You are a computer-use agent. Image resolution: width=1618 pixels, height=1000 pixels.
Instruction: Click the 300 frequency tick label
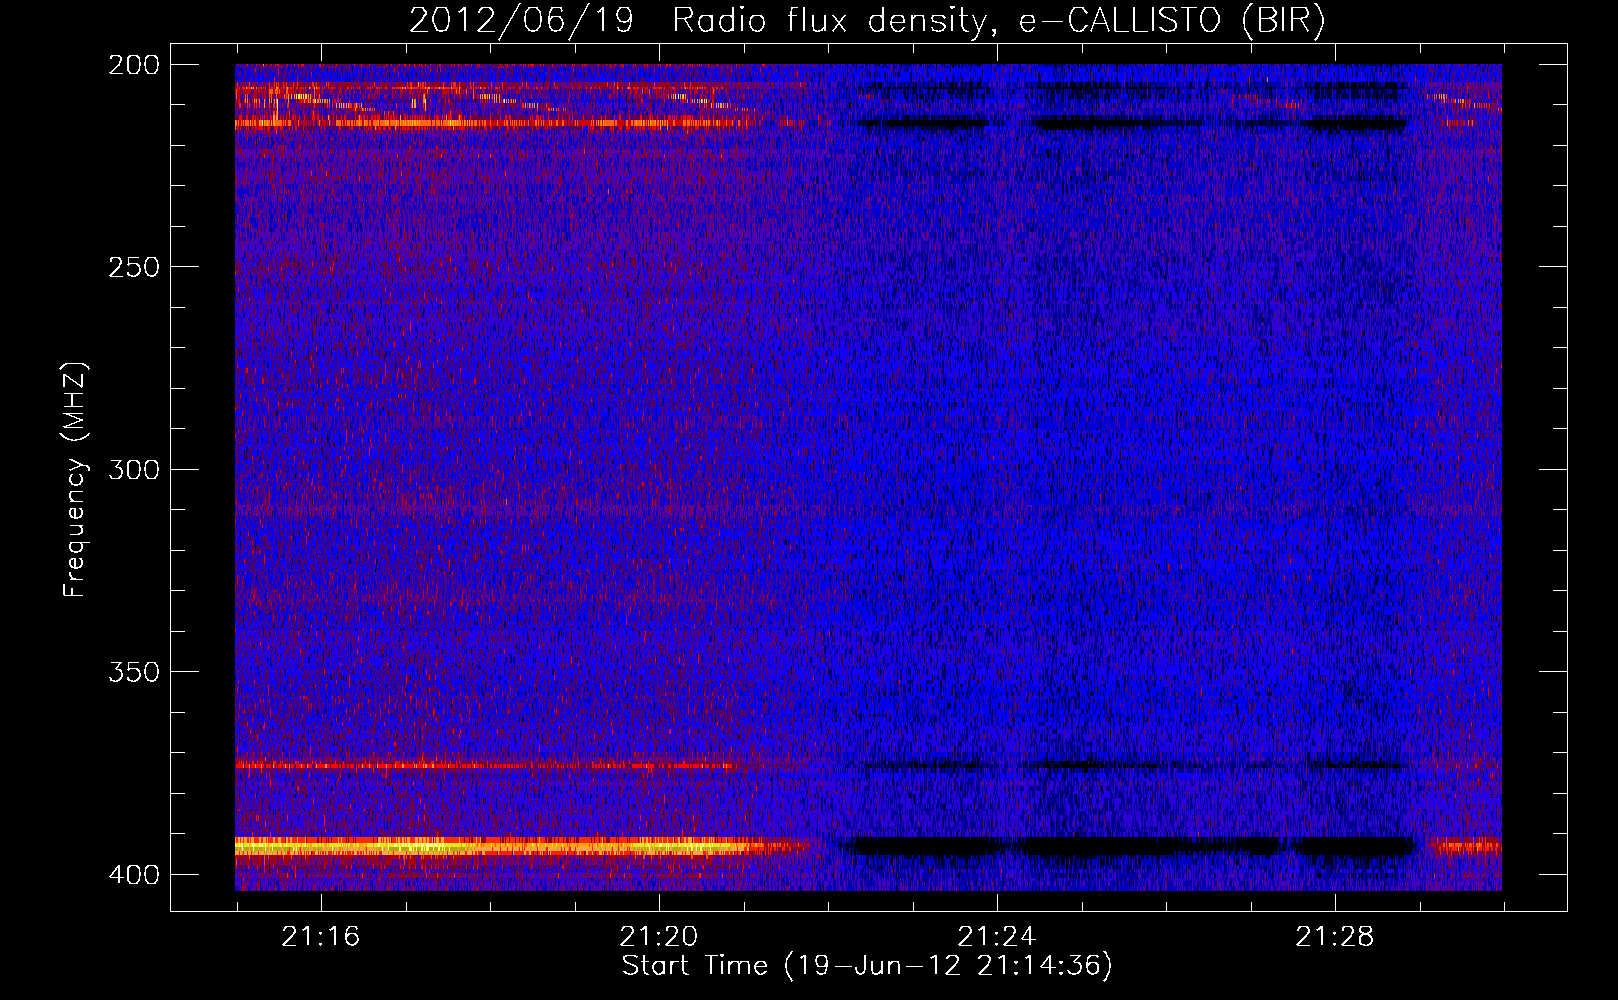tap(133, 469)
